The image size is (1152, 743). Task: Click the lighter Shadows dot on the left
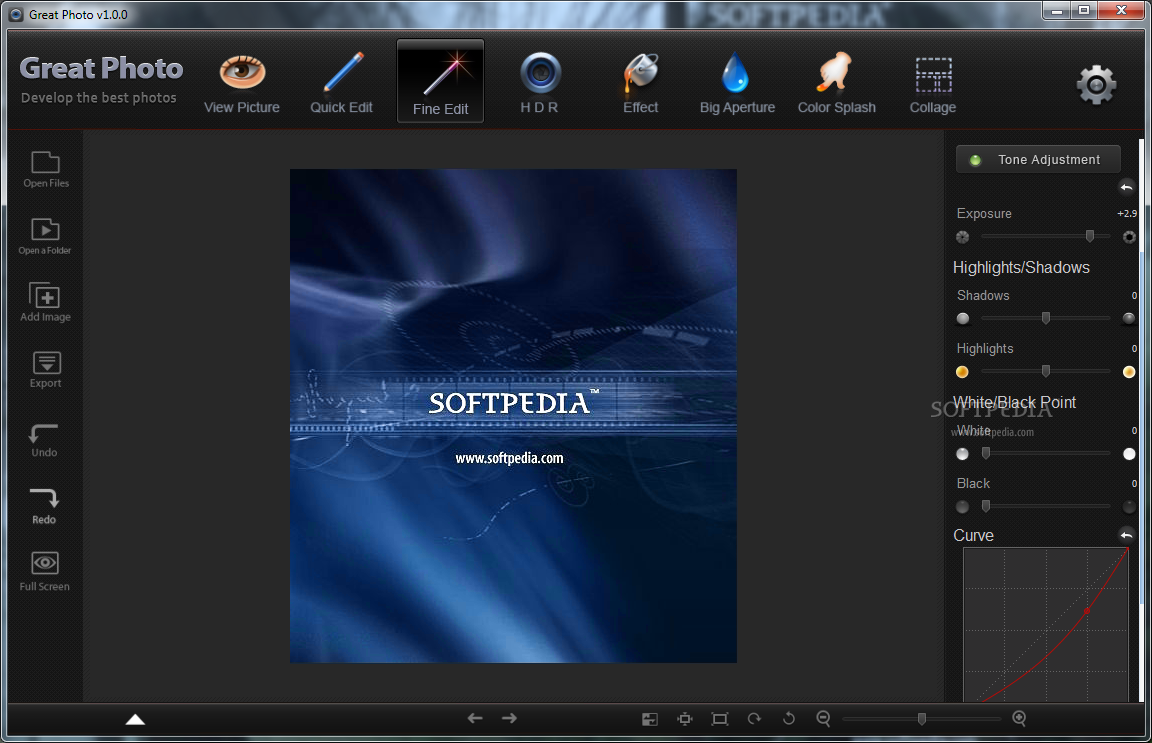click(962, 319)
